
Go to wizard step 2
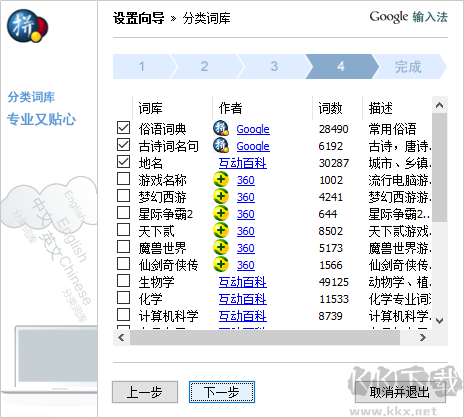[205, 66]
